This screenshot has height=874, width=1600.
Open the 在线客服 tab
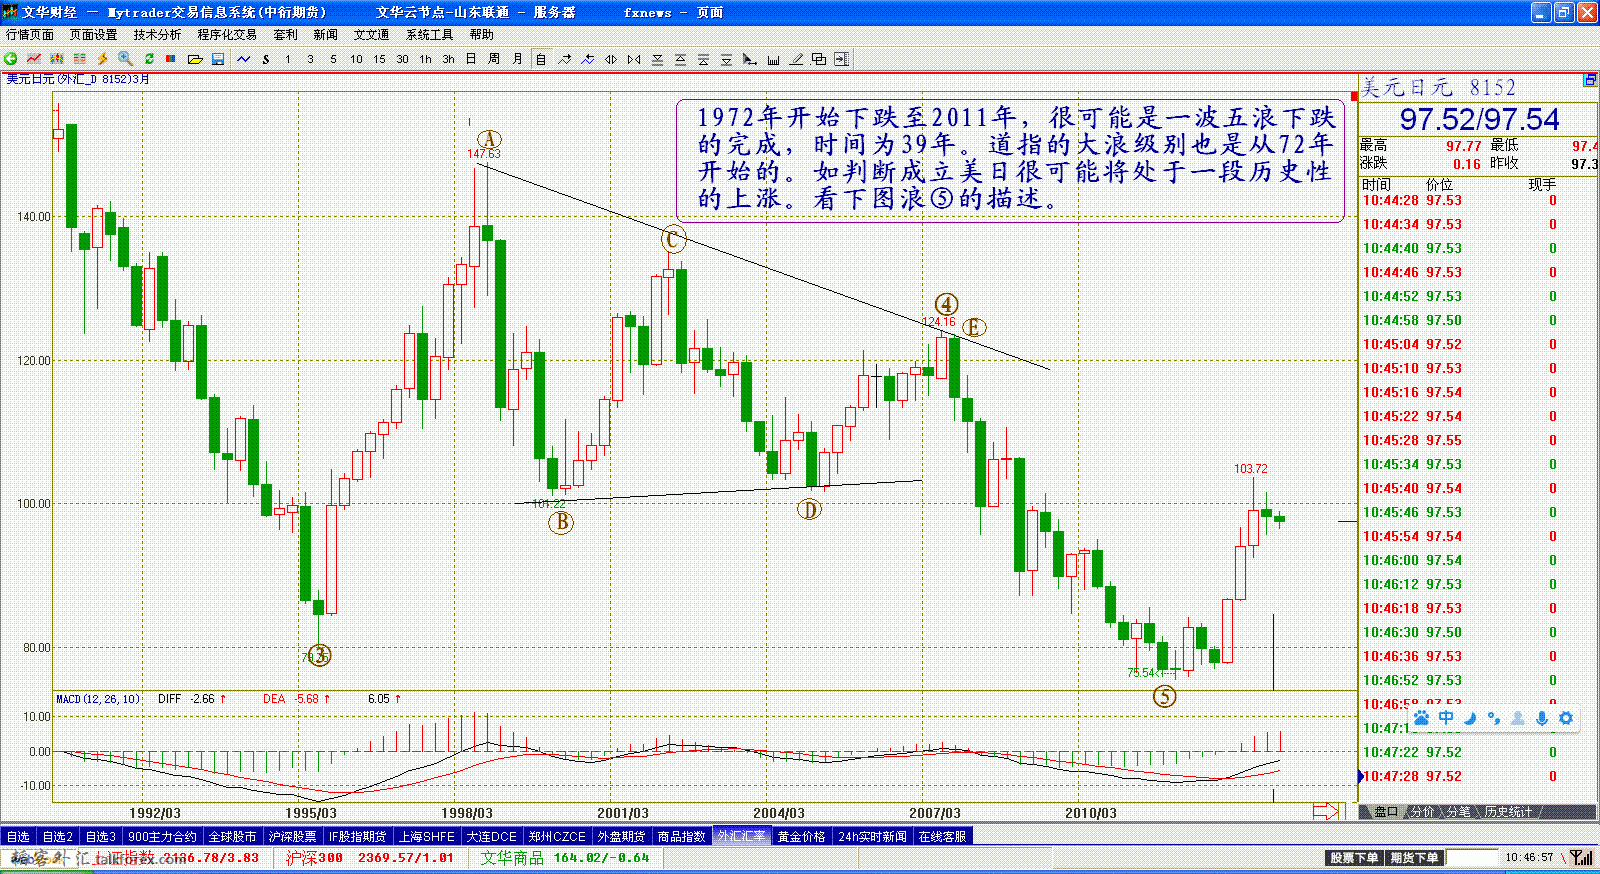[x=942, y=836]
